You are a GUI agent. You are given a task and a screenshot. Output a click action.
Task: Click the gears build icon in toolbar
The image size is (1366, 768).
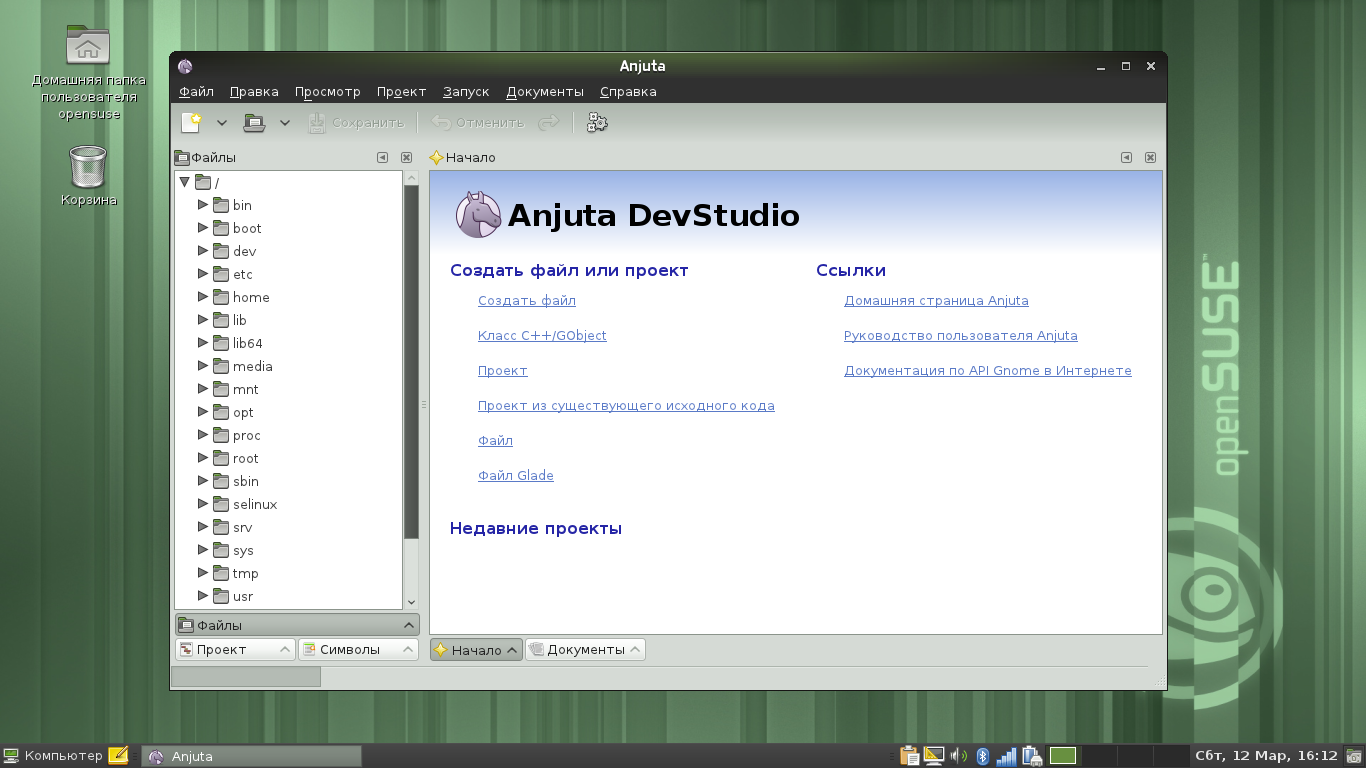pos(597,123)
